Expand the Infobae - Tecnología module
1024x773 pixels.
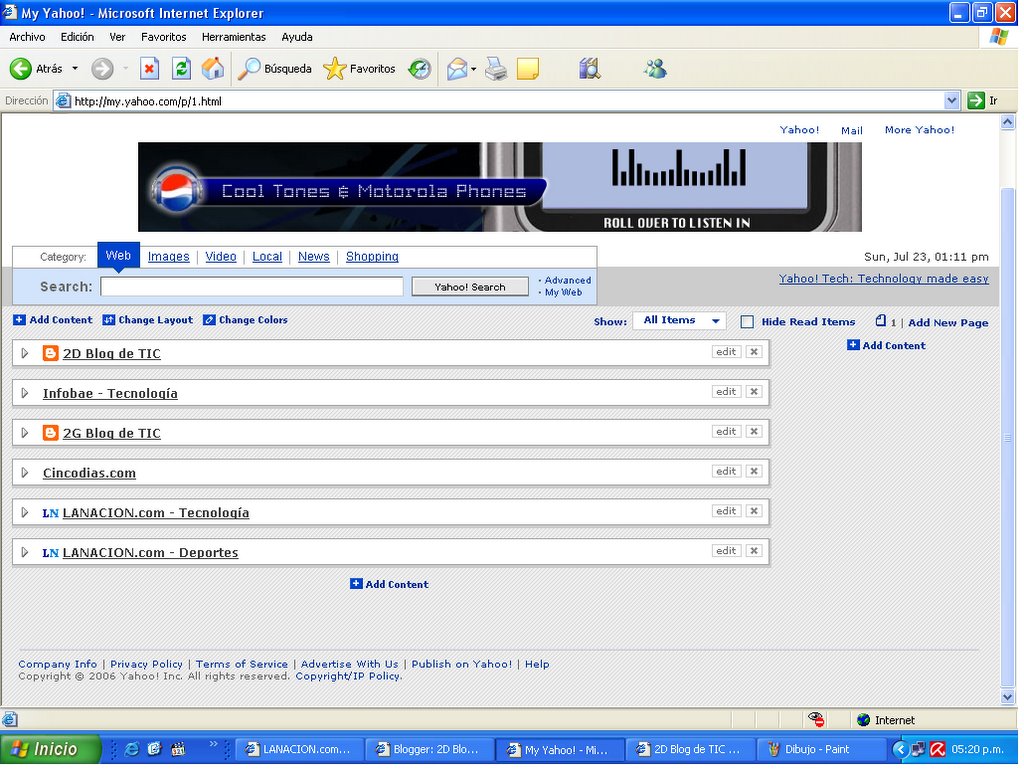coord(25,393)
